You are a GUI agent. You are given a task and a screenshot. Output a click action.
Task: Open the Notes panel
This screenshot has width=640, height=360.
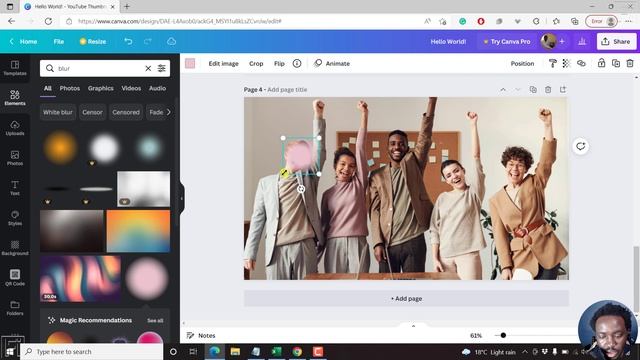pyautogui.click(x=201, y=335)
